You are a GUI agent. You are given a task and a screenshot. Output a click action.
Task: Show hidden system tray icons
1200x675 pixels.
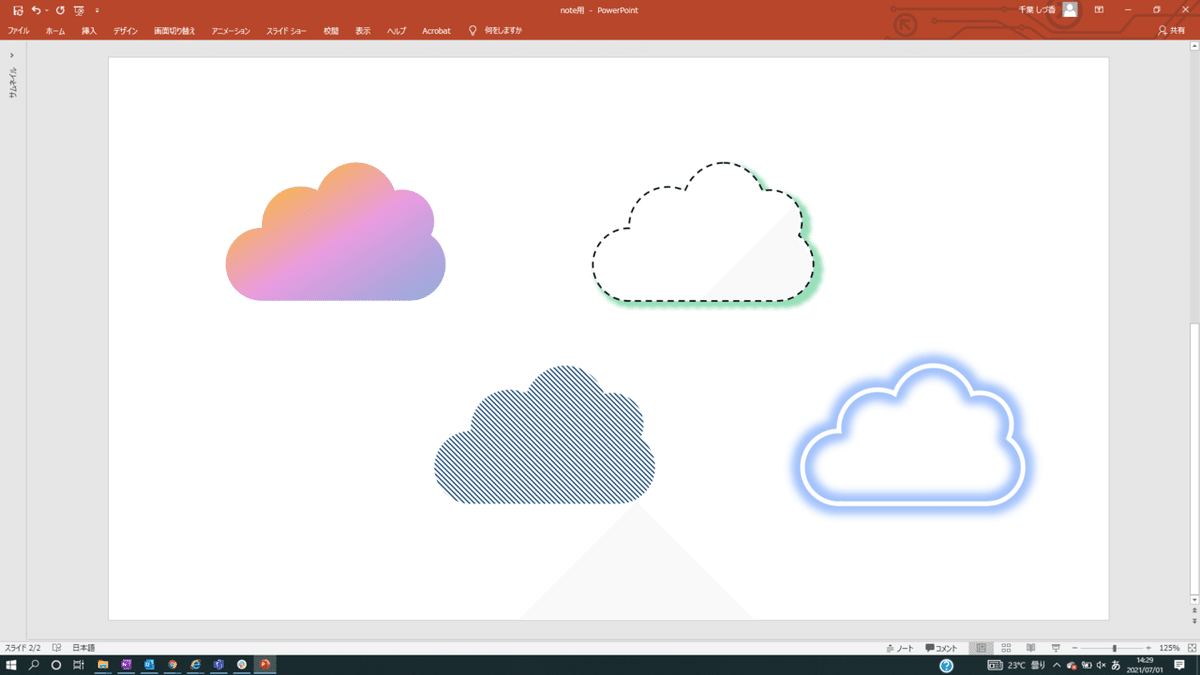pyautogui.click(x=1056, y=665)
